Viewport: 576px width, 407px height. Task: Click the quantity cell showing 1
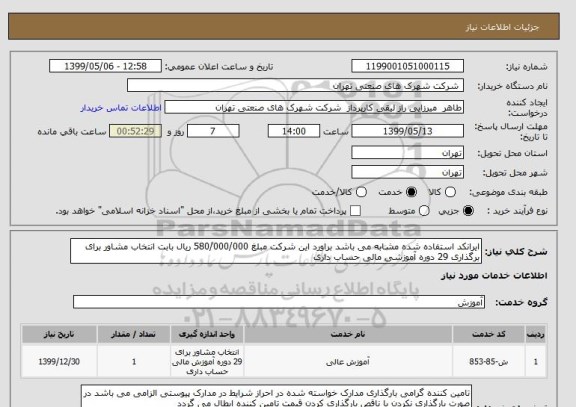point(134,362)
